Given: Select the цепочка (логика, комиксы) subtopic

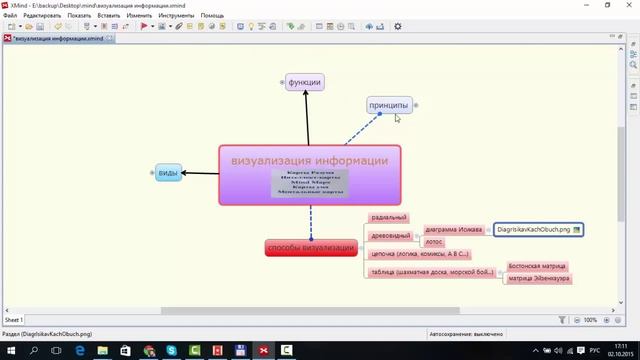Looking at the screenshot, I should point(420,254).
